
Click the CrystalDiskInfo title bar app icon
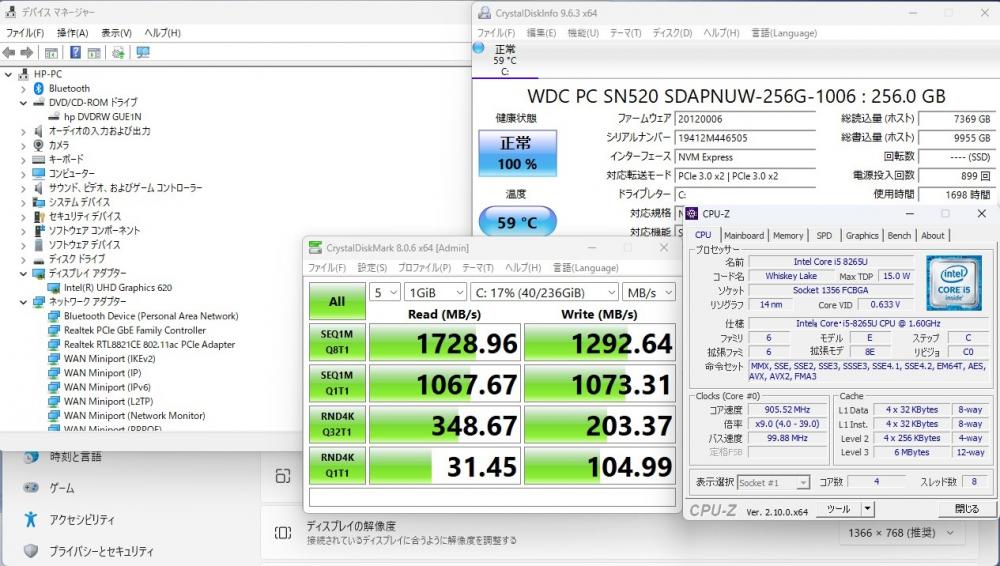click(x=485, y=13)
